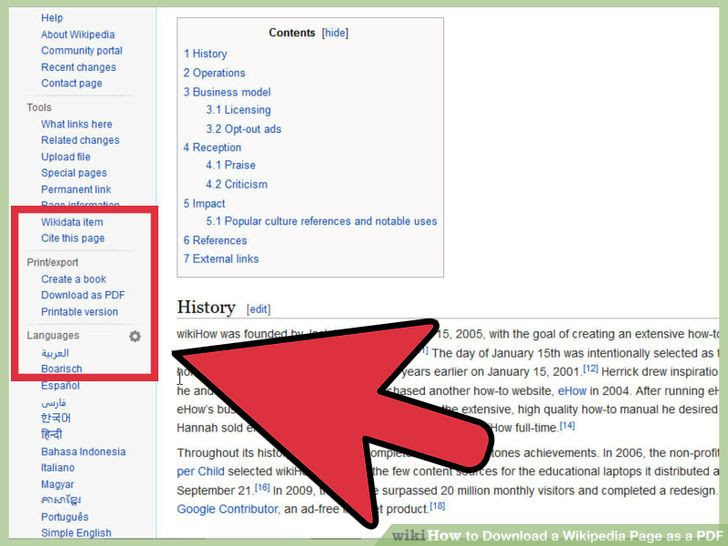Switch to Español version

60,386
